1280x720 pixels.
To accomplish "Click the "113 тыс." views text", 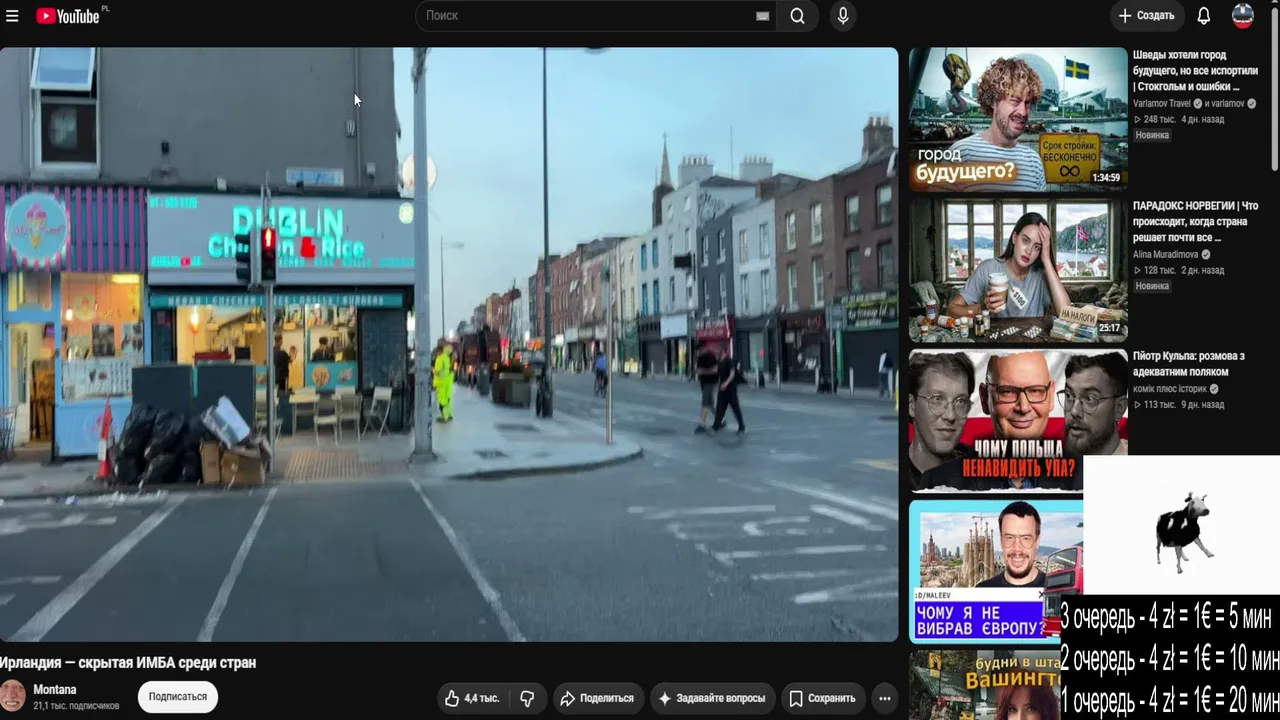I will (1159, 405).
